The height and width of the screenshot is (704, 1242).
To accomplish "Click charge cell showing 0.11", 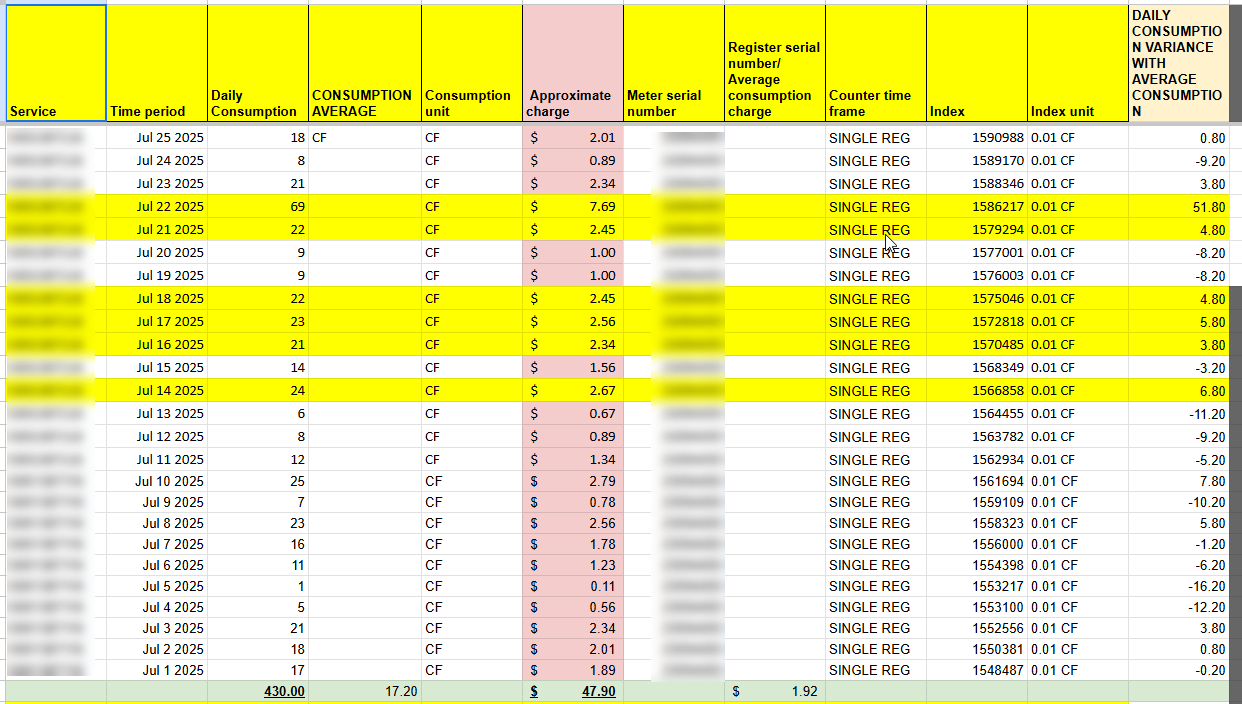I will (573, 586).
